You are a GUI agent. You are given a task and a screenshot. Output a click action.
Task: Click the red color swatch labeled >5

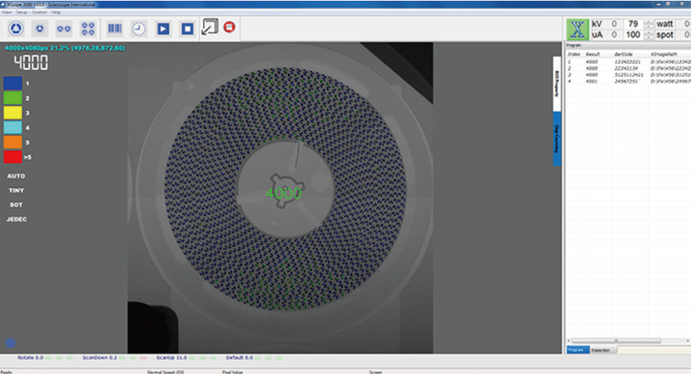[x=13, y=157]
